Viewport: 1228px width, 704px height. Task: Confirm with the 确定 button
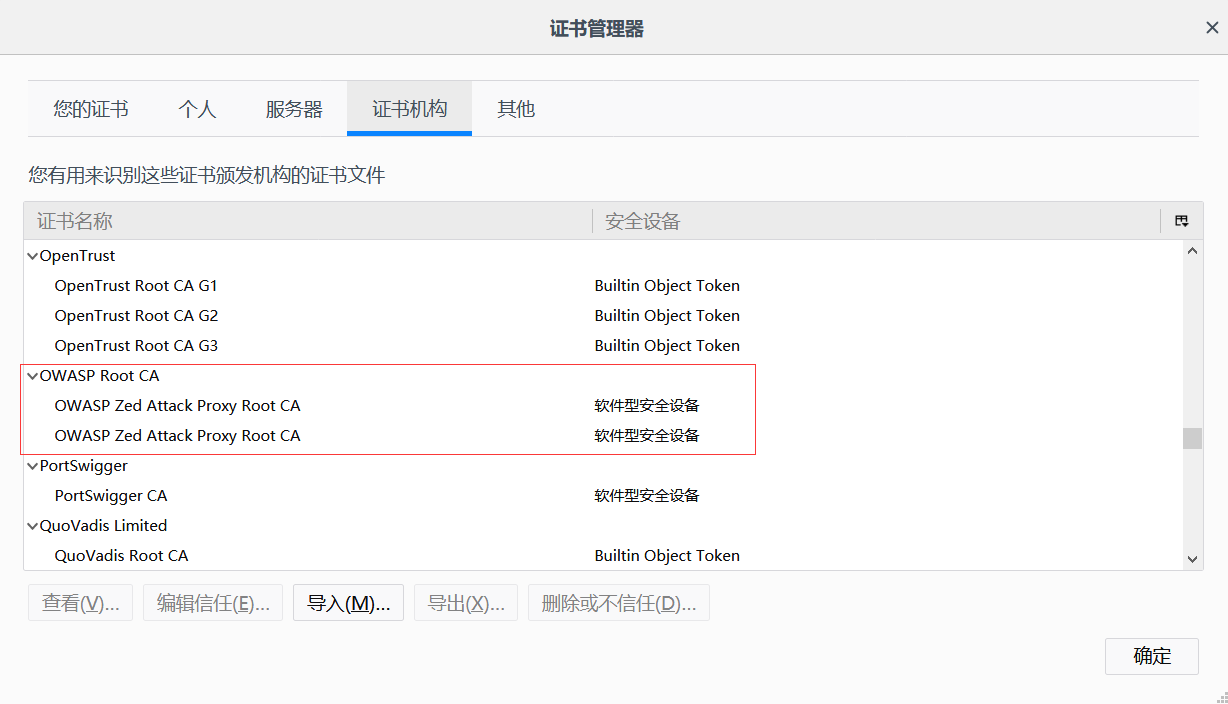click(1152, 656)
